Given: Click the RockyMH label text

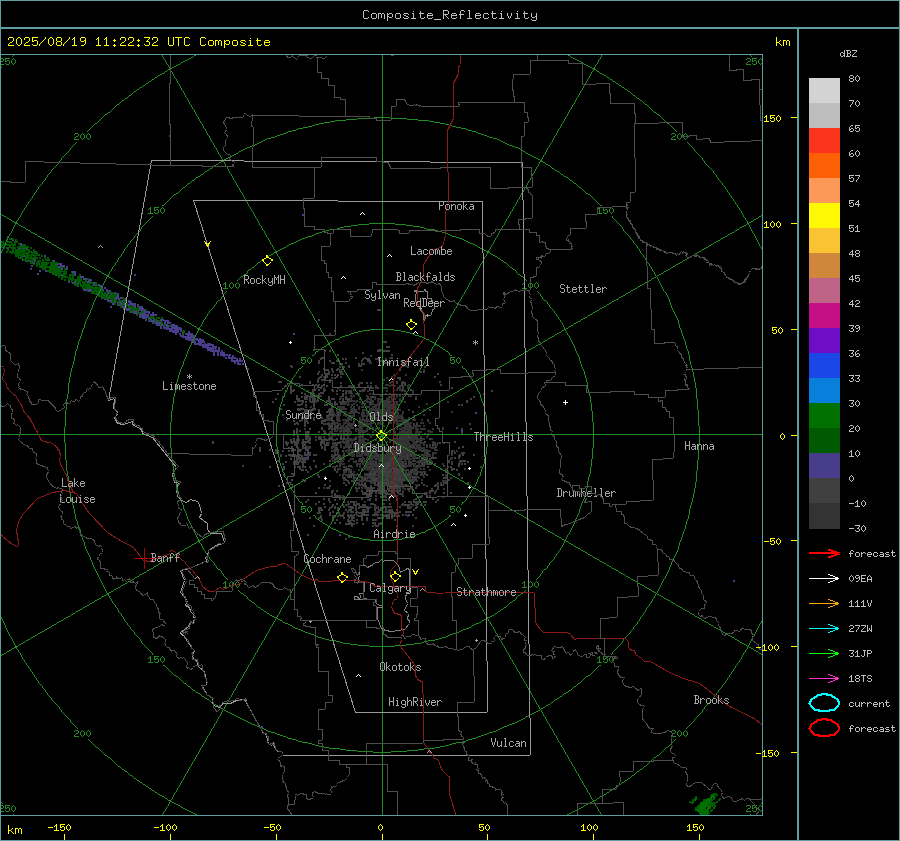Looking at the screenshot, I should [x=264, y=280].
